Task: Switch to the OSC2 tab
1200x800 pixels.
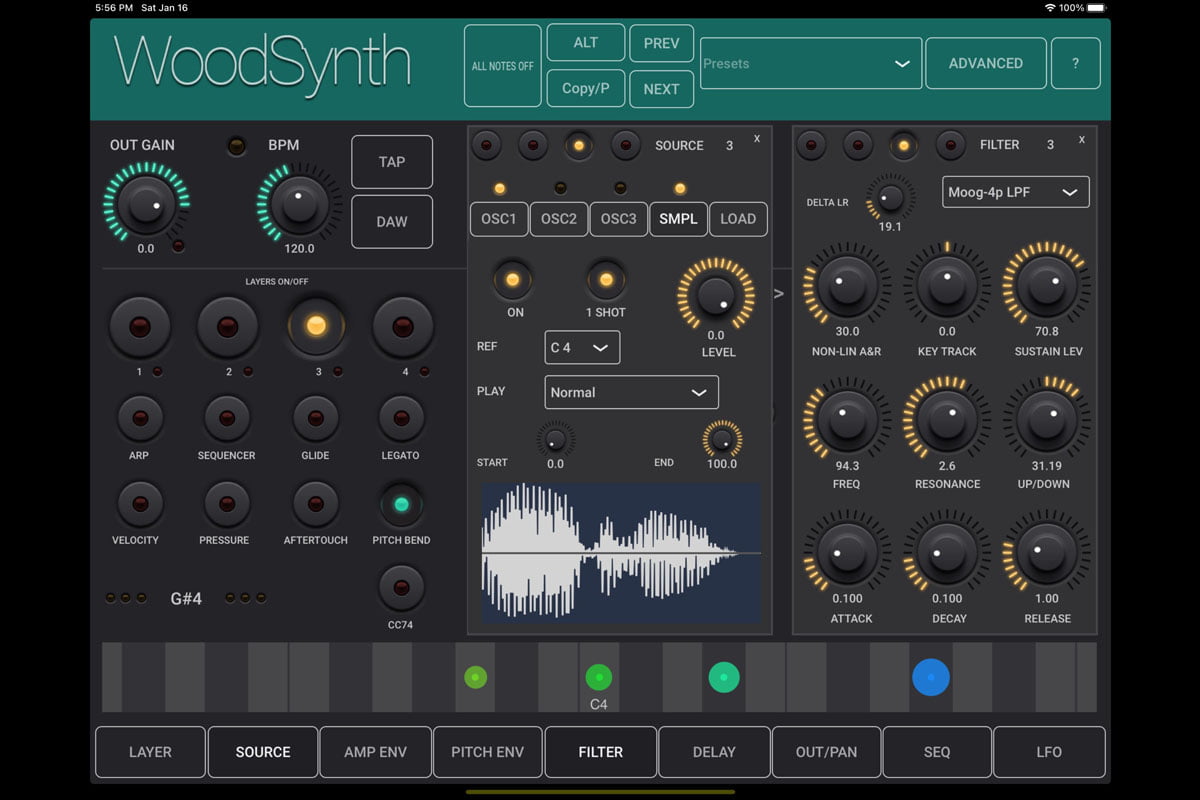Action: click(559, 219)
